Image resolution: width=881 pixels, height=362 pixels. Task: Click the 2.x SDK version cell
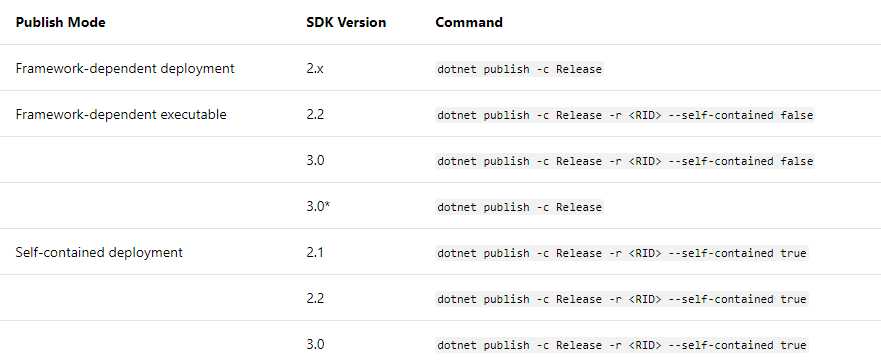(315, 69)
